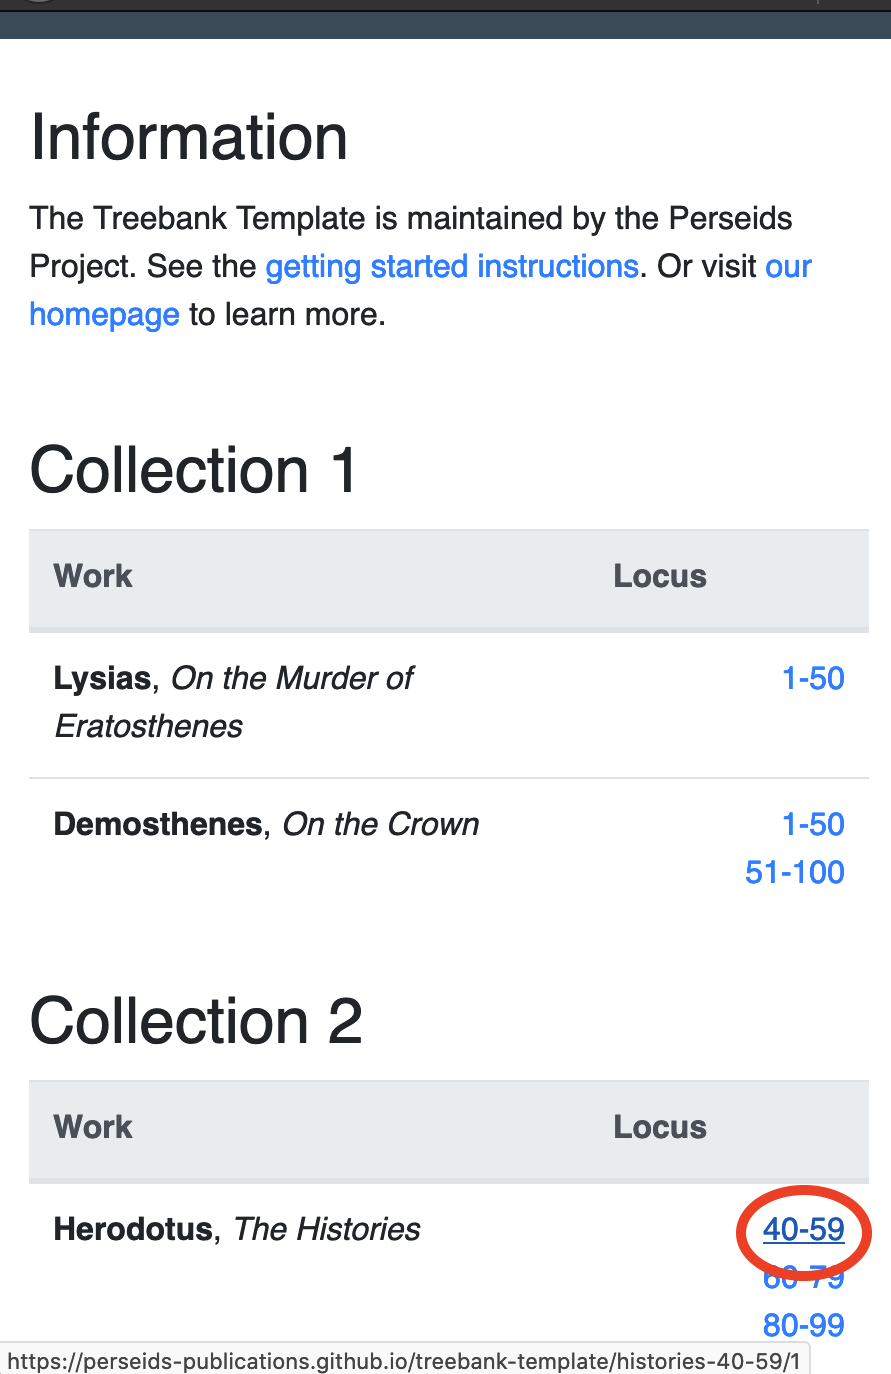Click the dark navigation bar at top
The height and width of the screenshot is (1374, 891).
click(x=445, y=25)
